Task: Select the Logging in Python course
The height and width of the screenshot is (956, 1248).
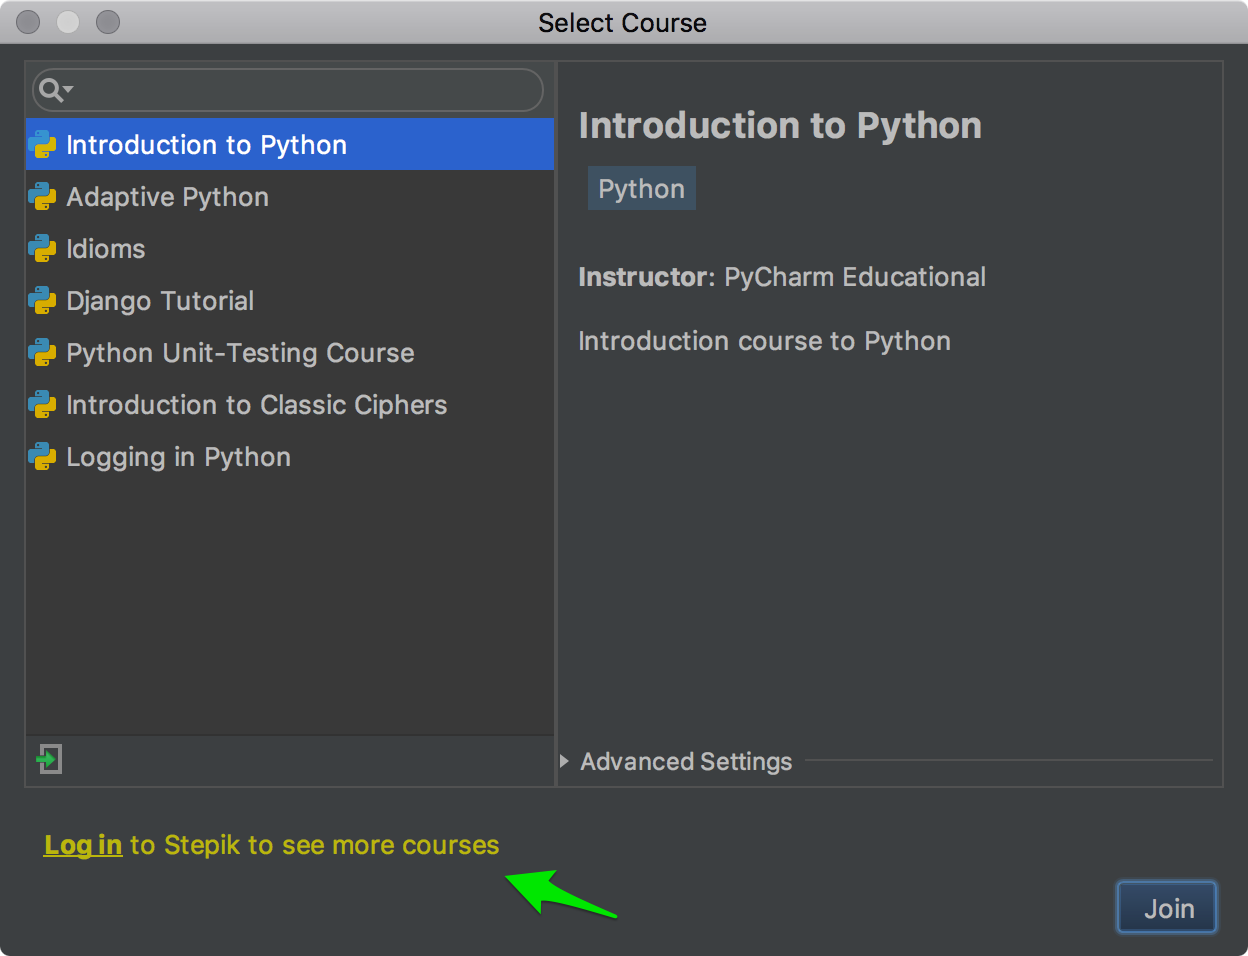Action: [290, 457]
